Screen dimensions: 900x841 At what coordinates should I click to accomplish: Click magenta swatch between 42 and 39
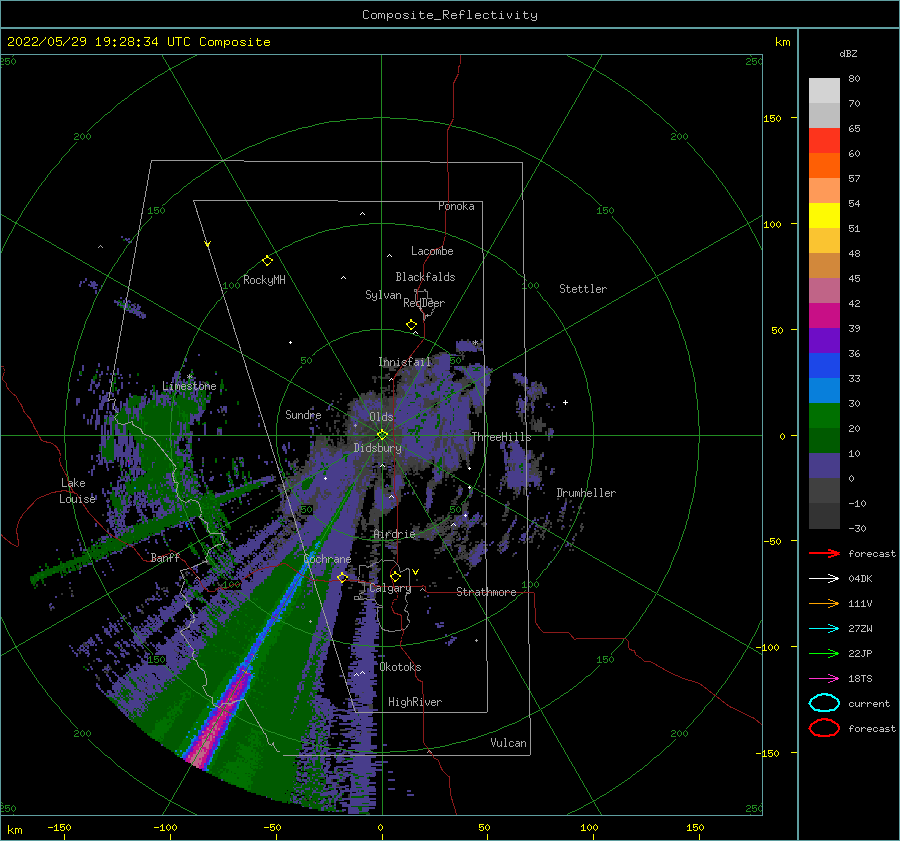824,316
